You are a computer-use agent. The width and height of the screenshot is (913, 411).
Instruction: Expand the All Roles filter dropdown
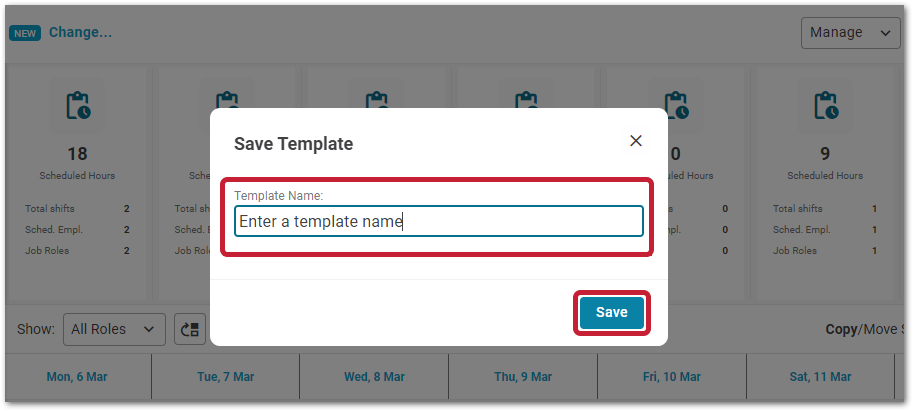pyautogui.click(x=114, y=329)
